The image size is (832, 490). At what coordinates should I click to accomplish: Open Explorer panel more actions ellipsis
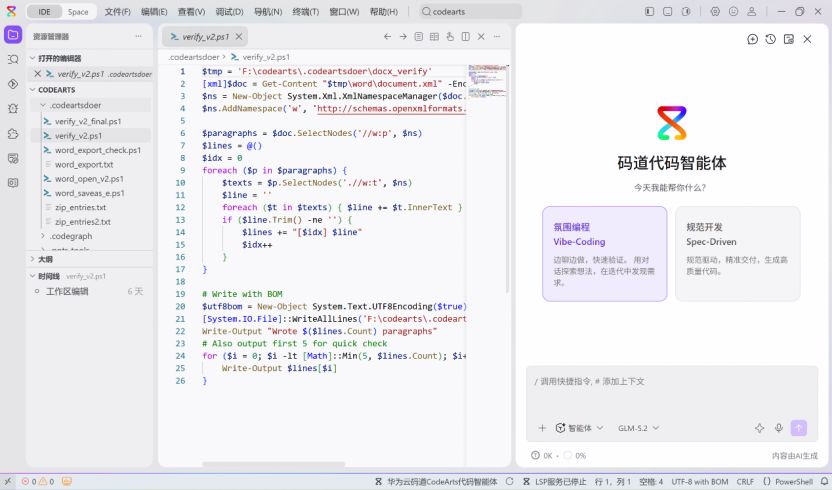138,36
